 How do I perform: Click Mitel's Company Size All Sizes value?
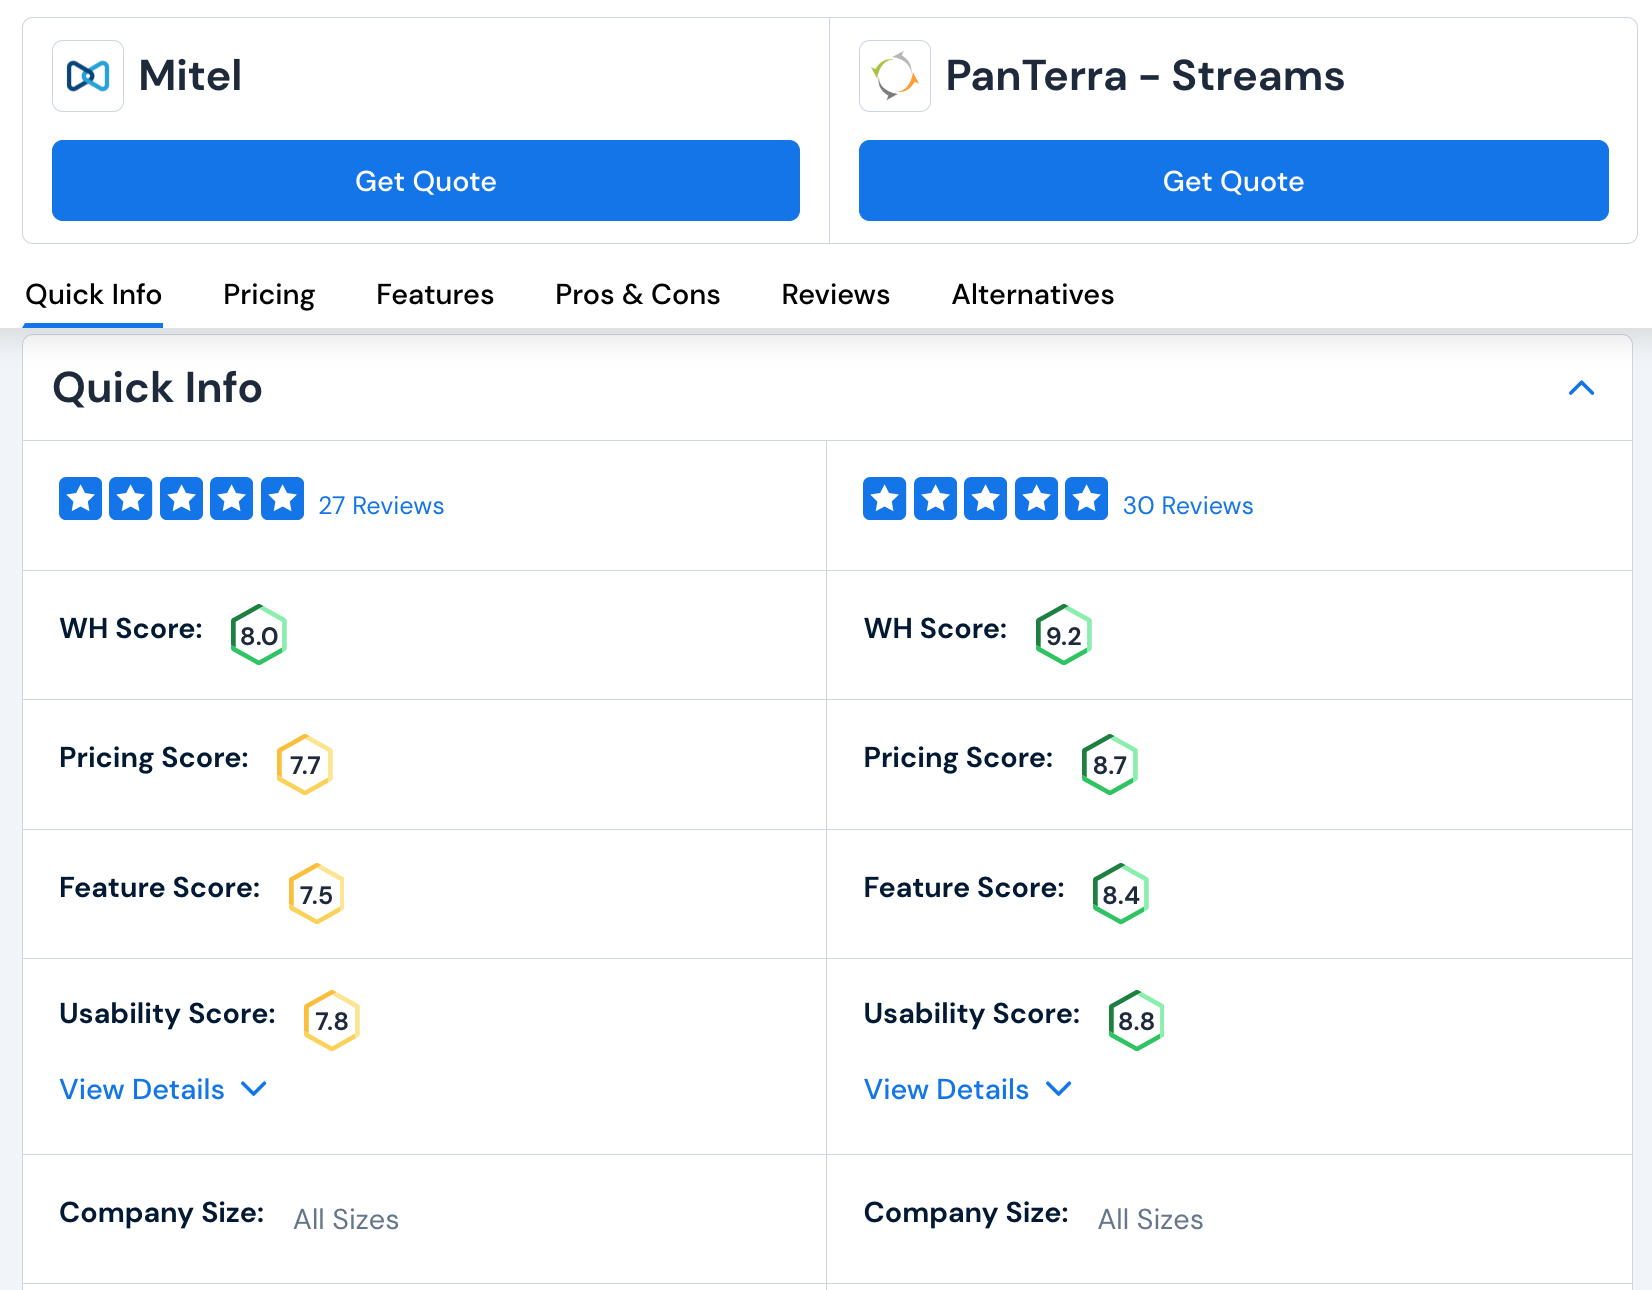coord(346,1220)
